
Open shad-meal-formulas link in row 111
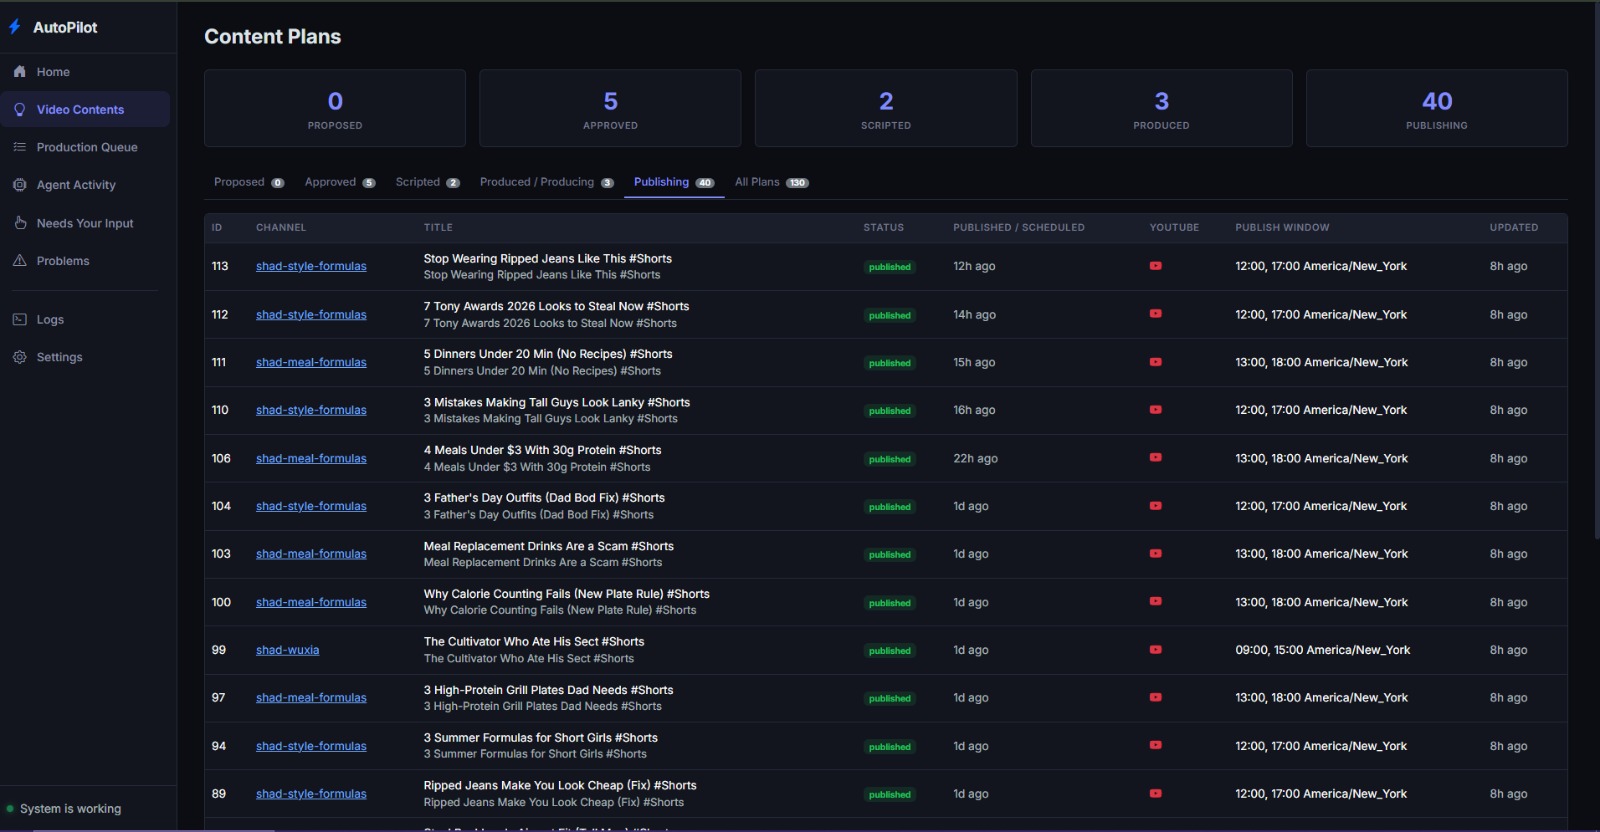(311, 362)
